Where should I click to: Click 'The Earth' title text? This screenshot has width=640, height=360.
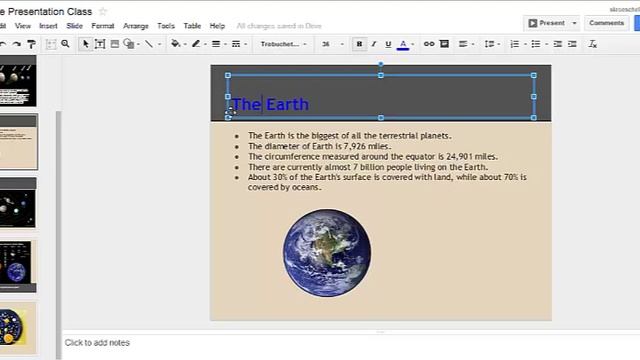click(x=270, y=104)
